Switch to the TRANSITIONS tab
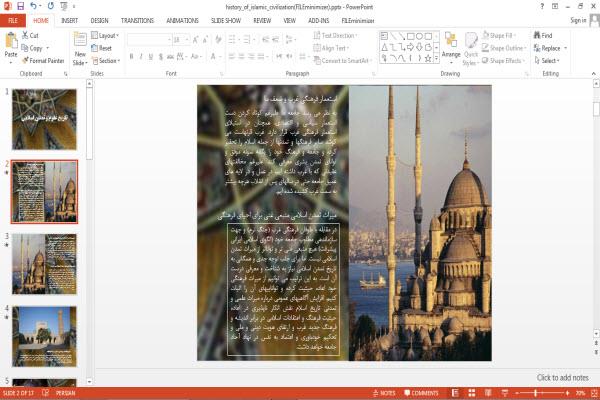 (x=137, y=20)
